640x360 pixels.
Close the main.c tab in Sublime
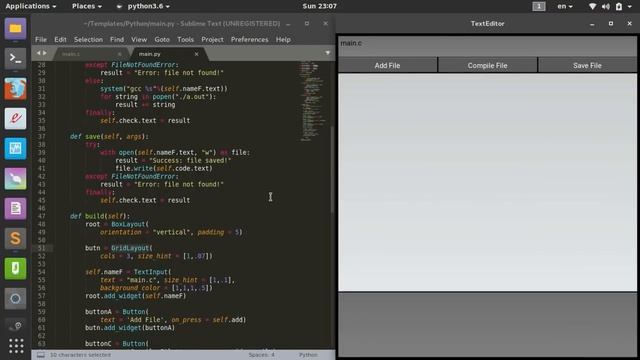[x=119, y=54]
